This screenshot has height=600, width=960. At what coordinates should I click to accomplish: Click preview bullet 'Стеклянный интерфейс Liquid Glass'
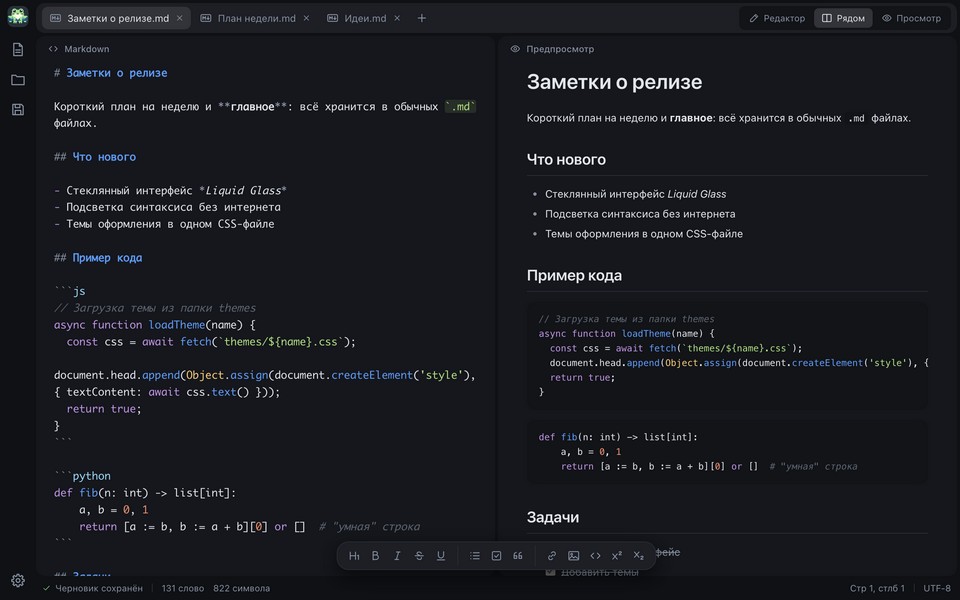[636, 194]
